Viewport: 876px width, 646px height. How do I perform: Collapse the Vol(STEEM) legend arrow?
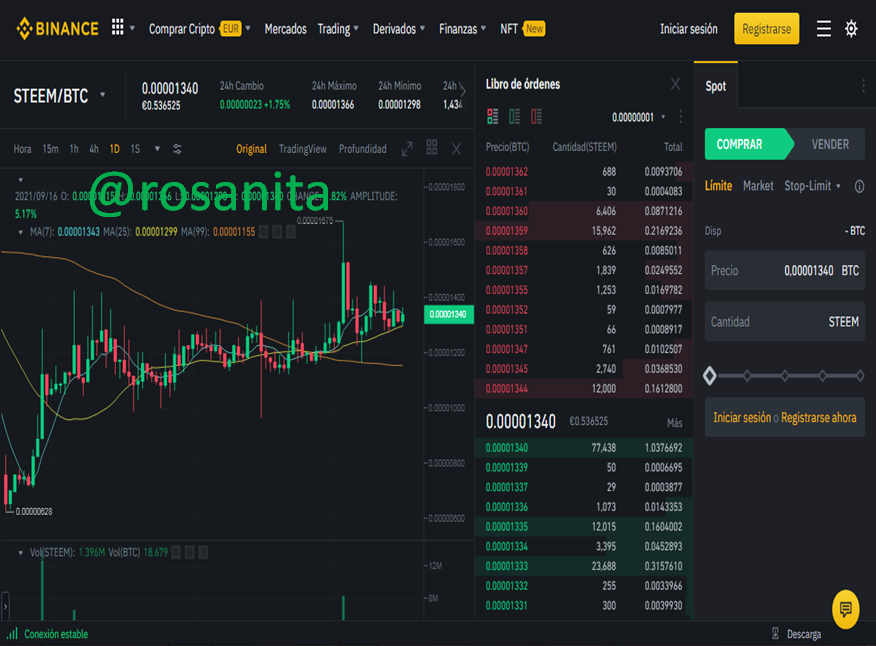21,553
